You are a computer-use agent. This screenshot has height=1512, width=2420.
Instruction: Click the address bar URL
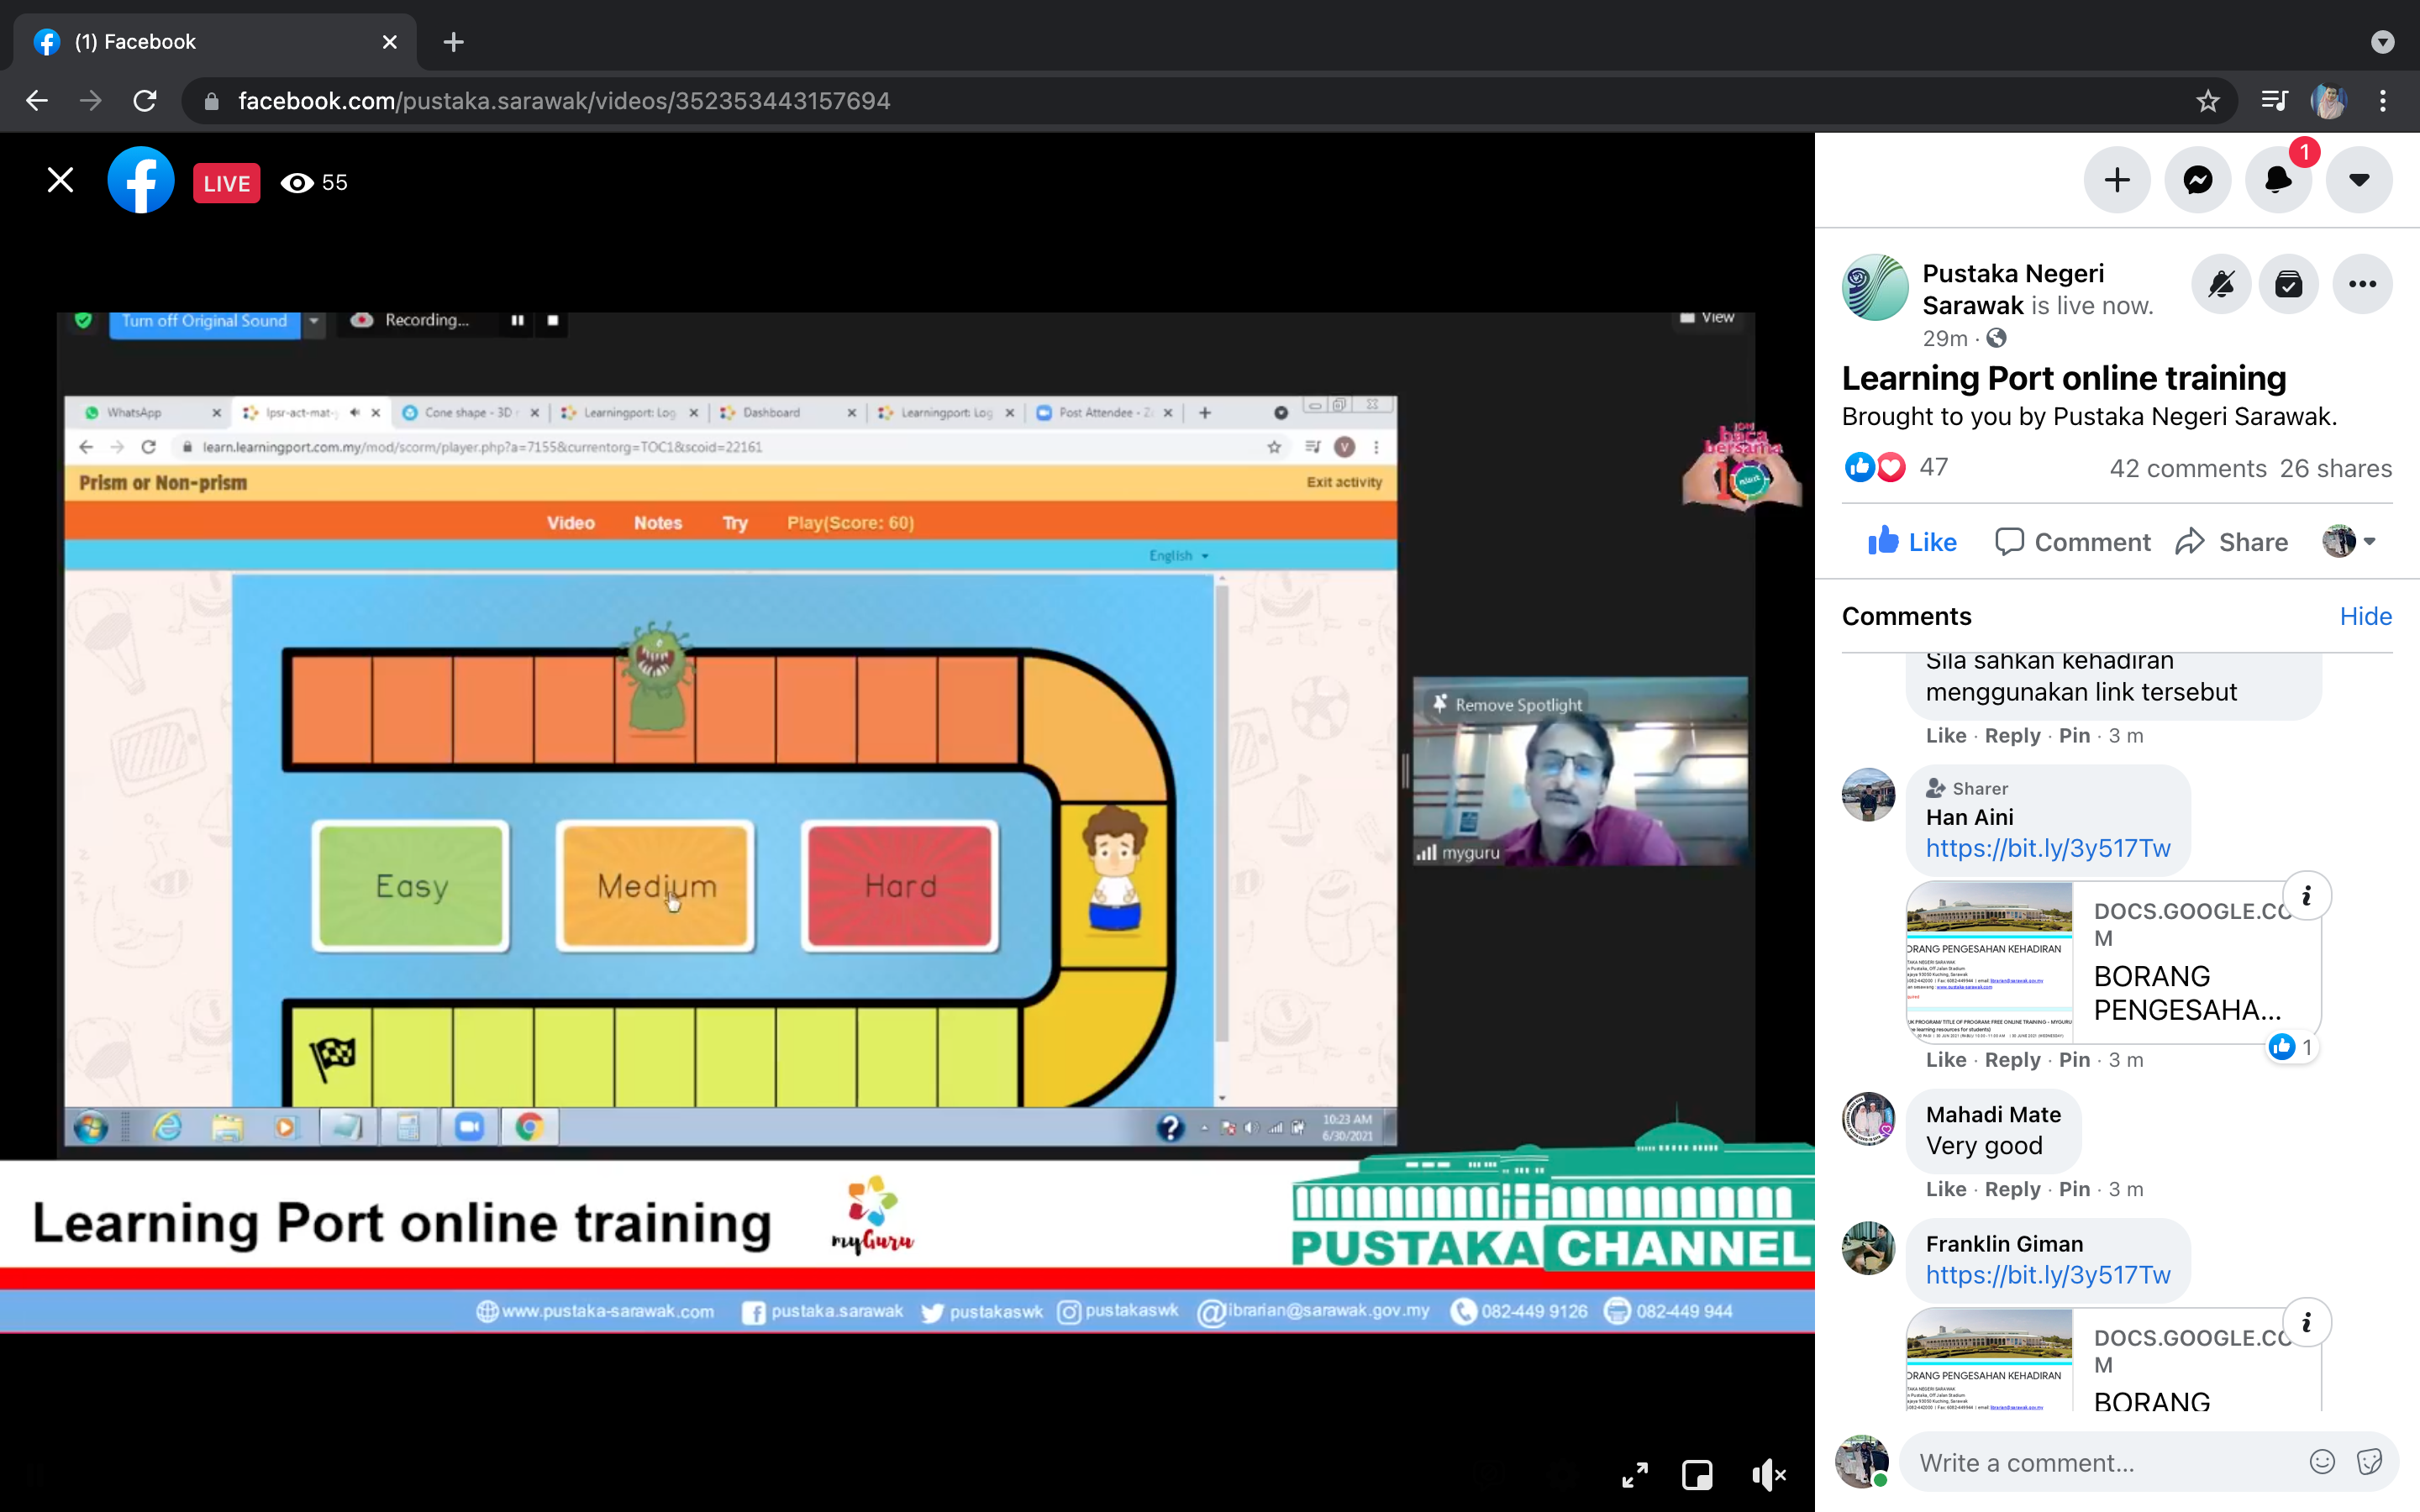(563, 101)
